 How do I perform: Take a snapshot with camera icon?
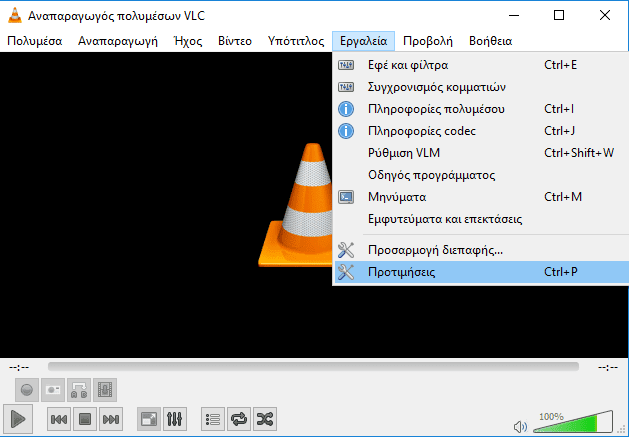pos(53,390)
